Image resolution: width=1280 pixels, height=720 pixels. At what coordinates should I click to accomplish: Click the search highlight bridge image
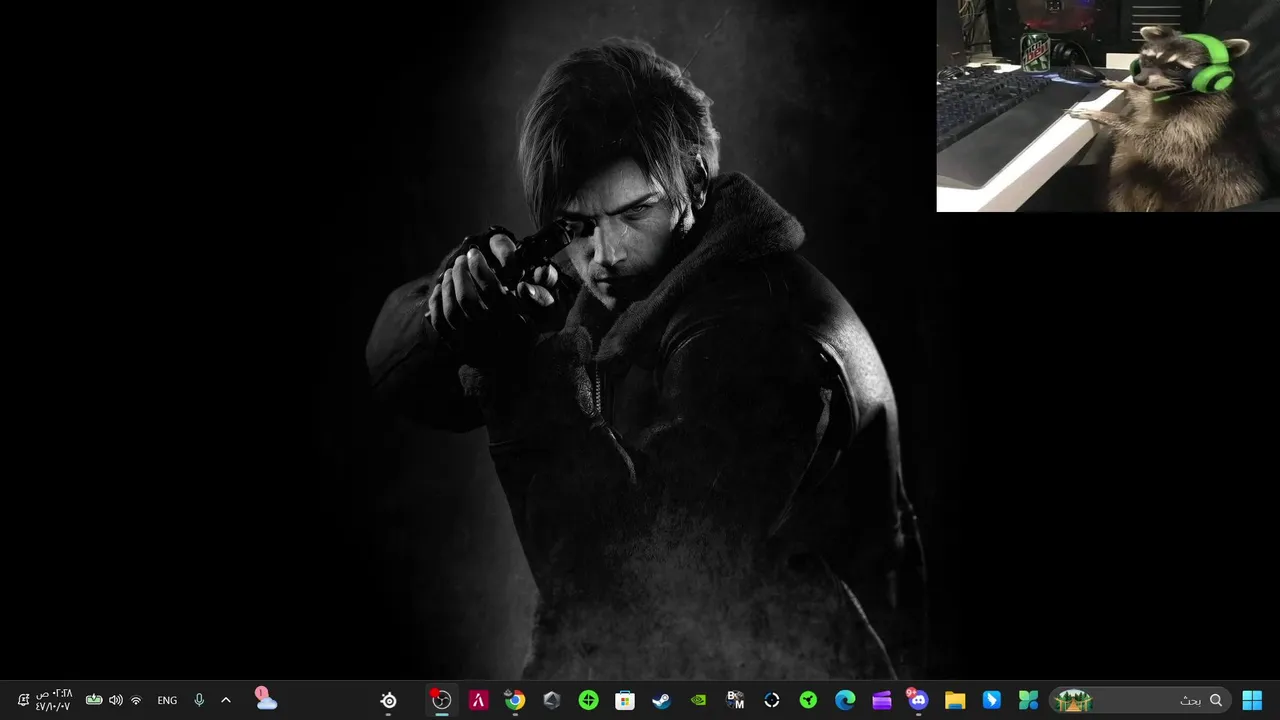click(x=1075, y=700)
